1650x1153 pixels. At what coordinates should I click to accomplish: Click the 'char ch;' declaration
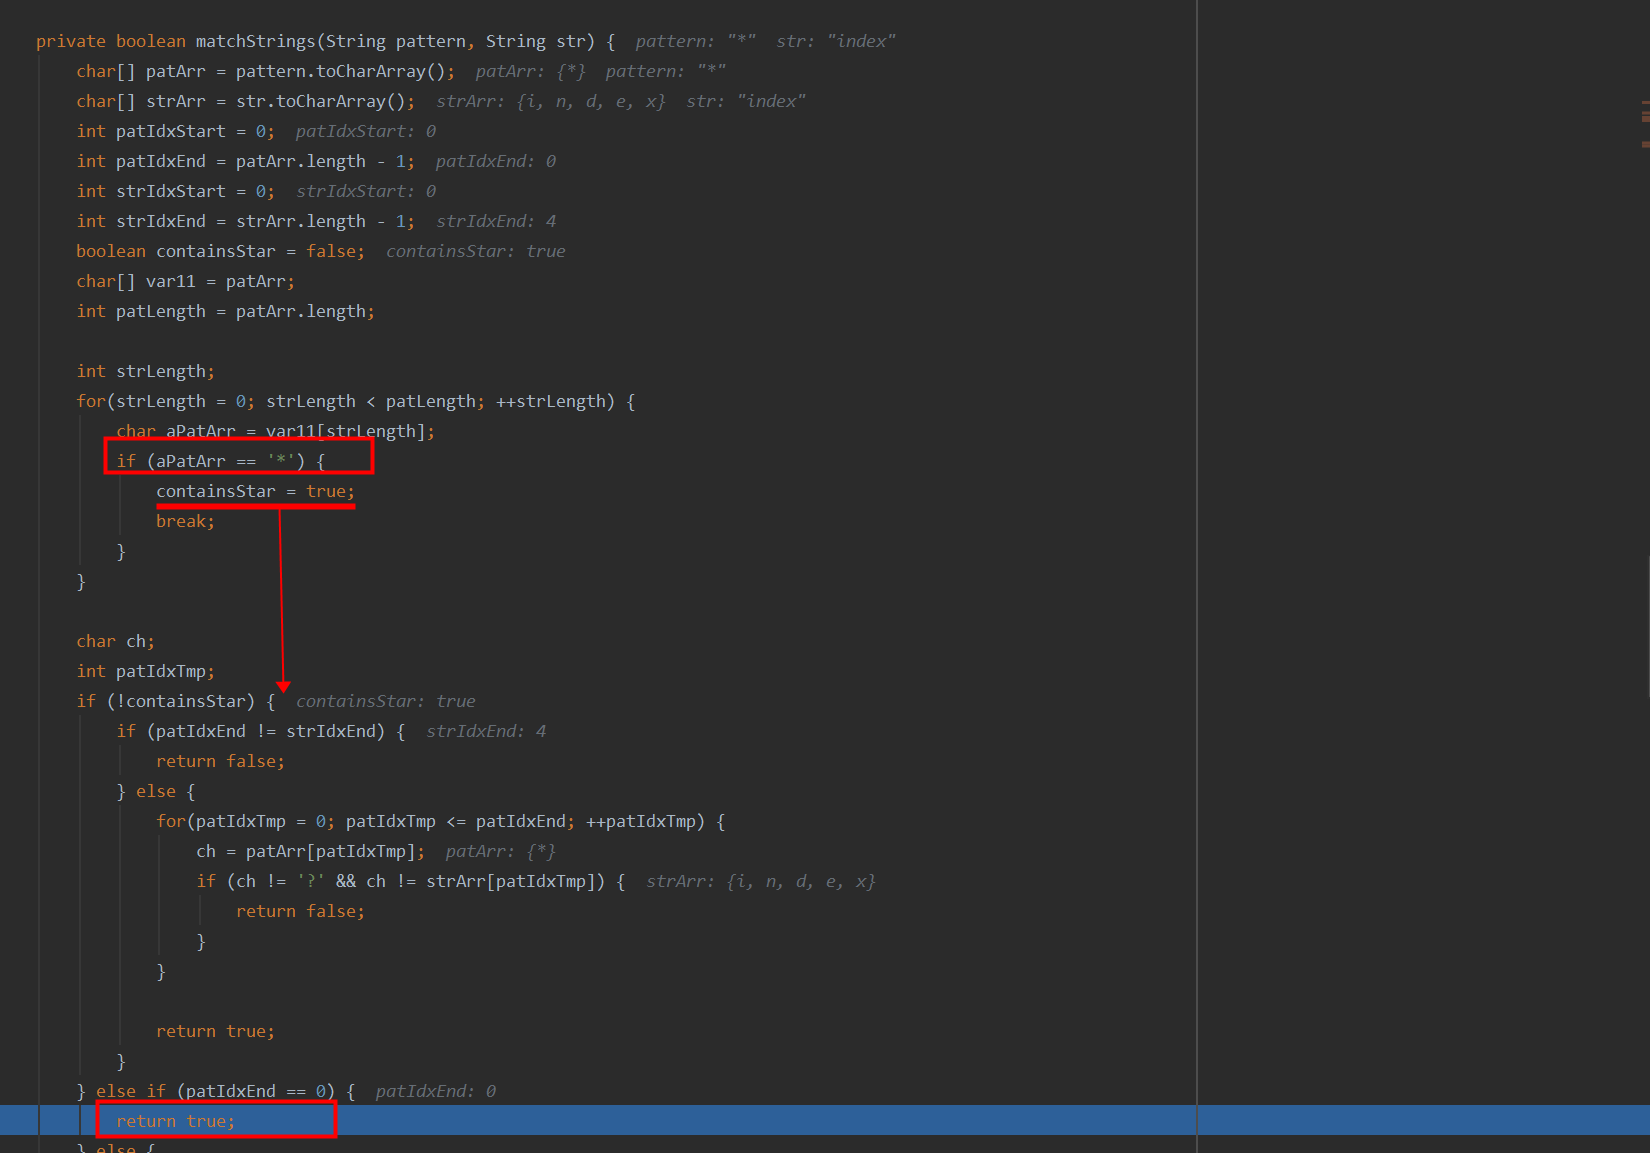pos(115,641)
